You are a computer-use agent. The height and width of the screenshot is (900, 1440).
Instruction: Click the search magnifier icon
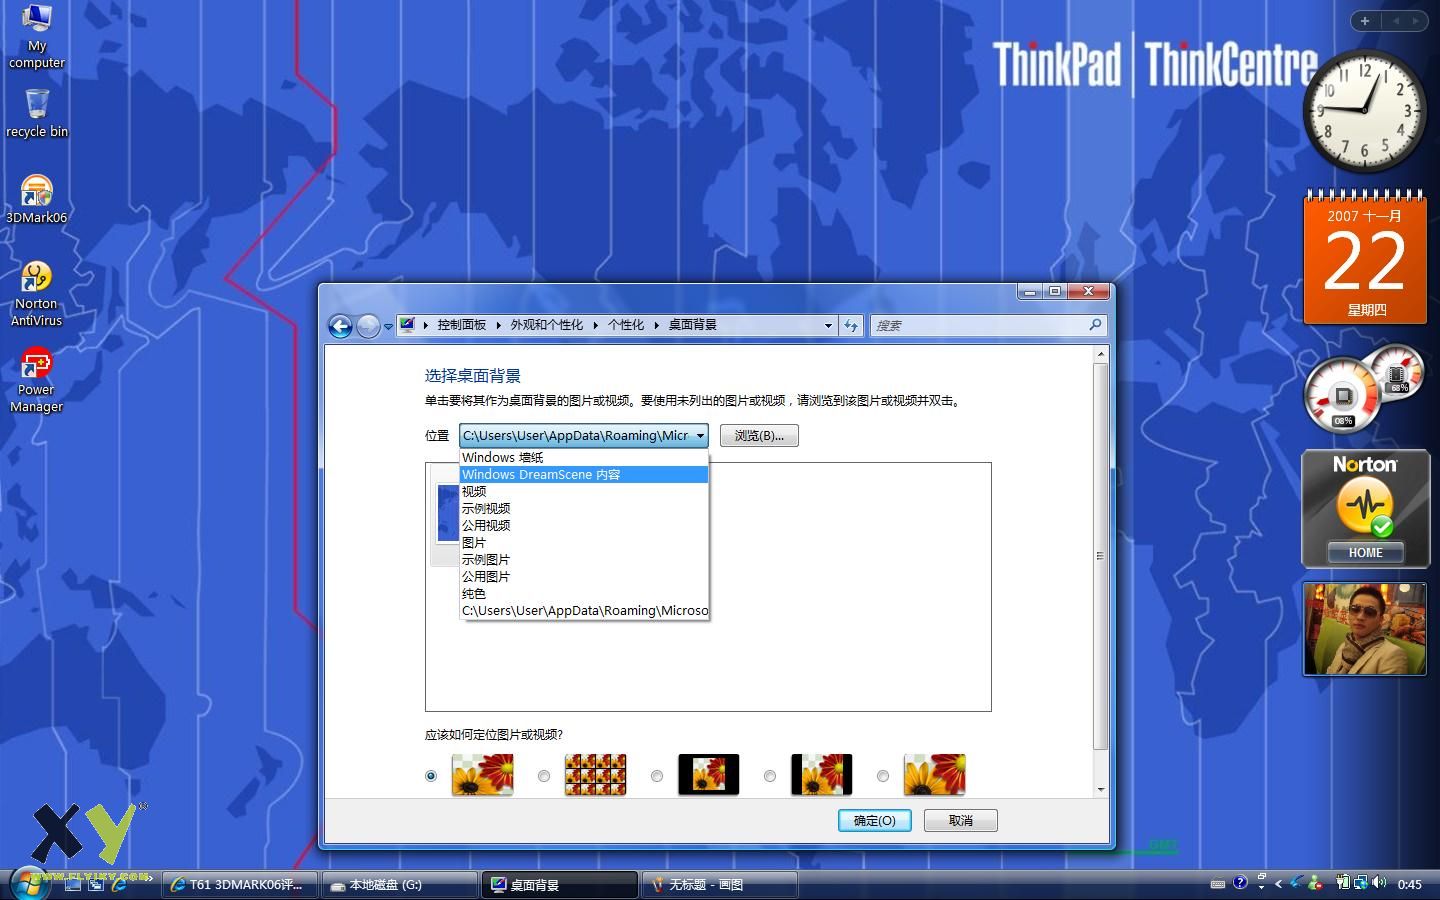click(x=1095, y=325)
